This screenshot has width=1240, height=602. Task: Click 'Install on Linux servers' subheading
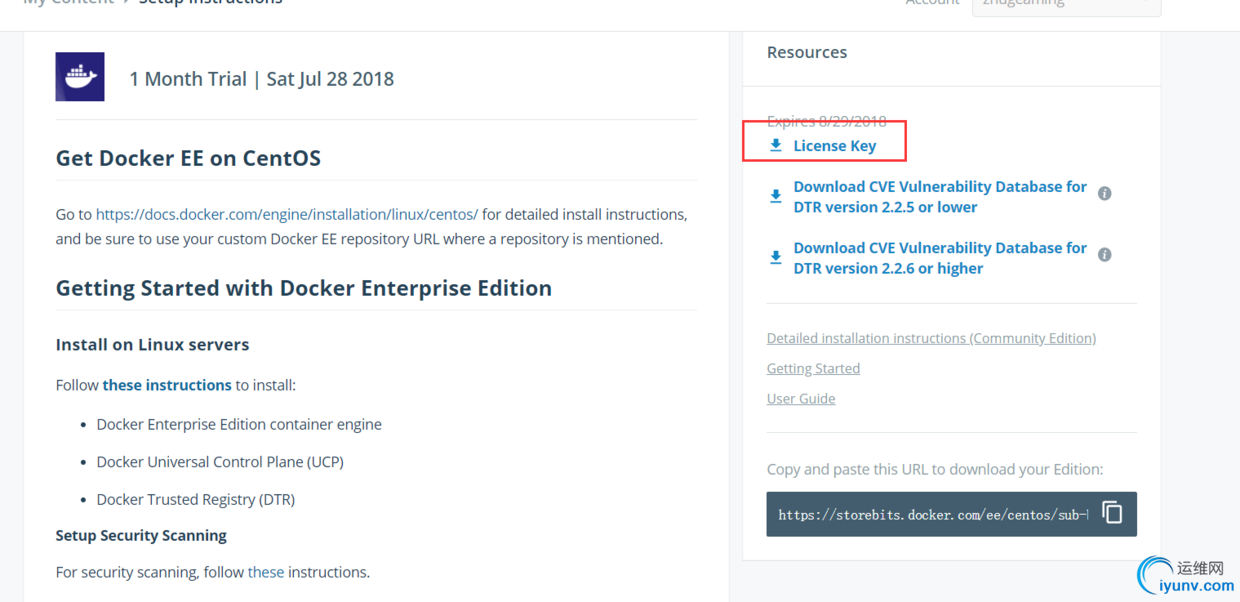152,345
